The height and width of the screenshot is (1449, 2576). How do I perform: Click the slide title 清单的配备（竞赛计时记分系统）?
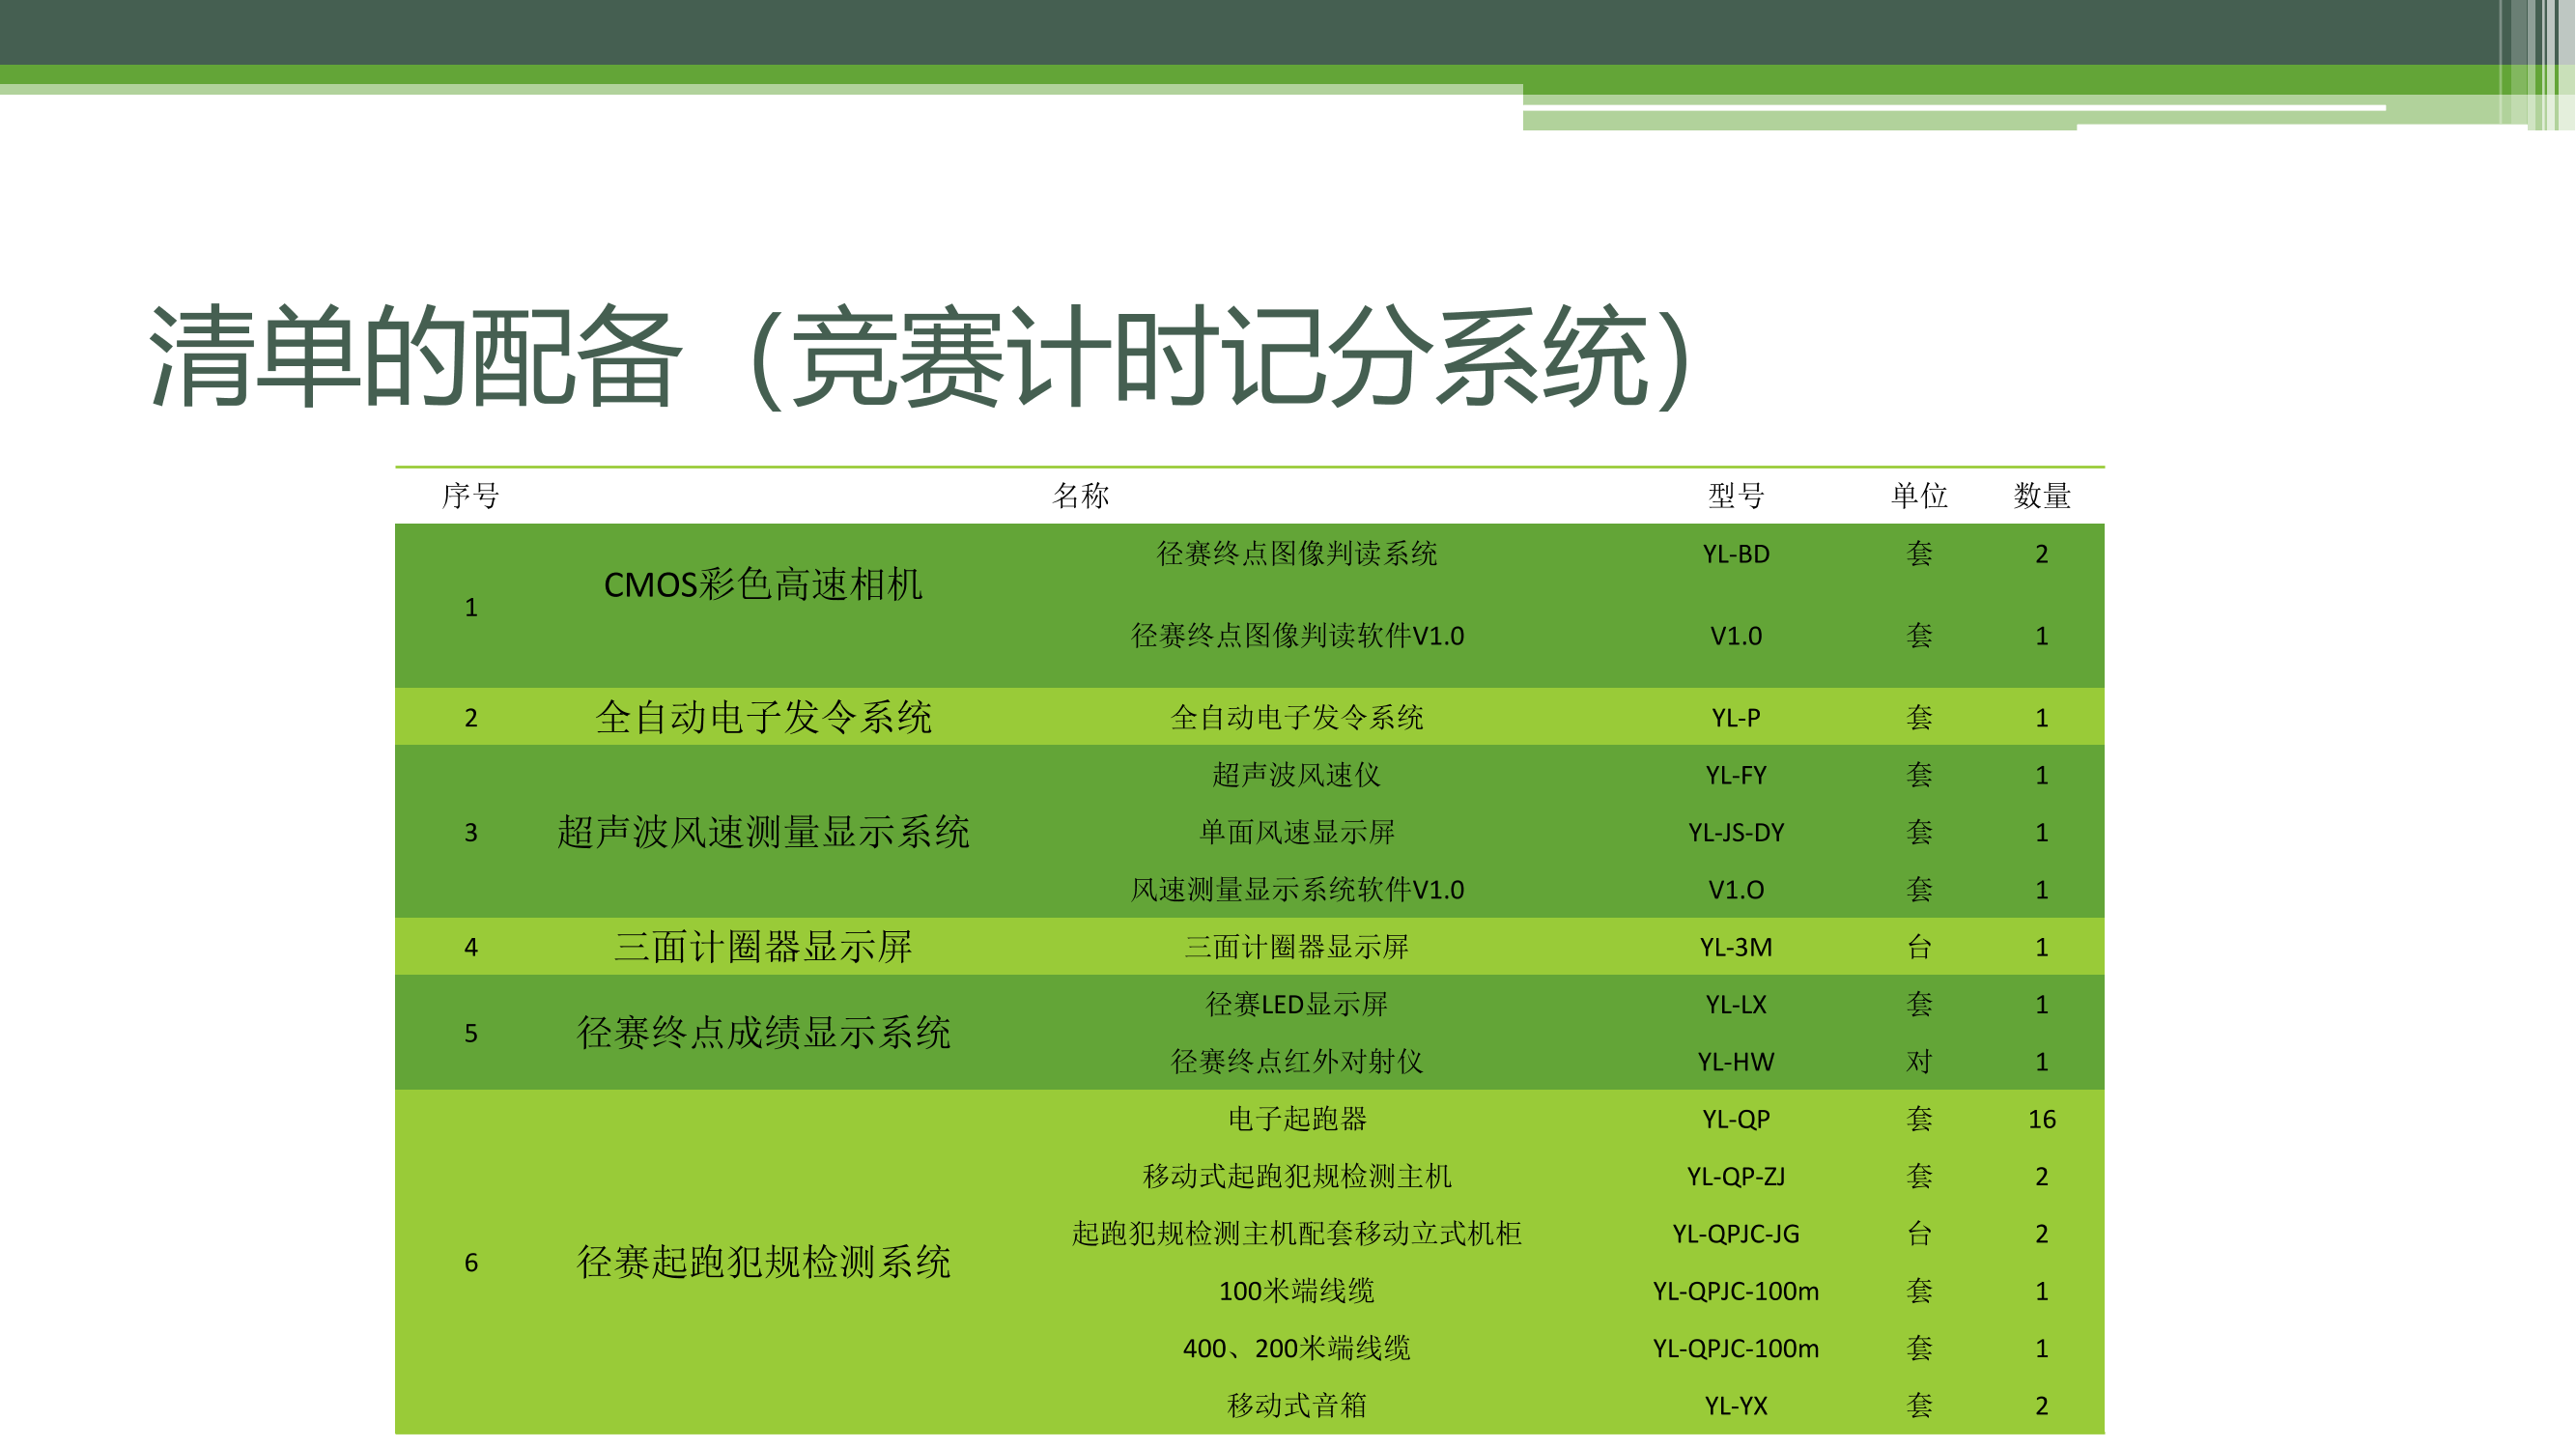(x=920, y=357)
